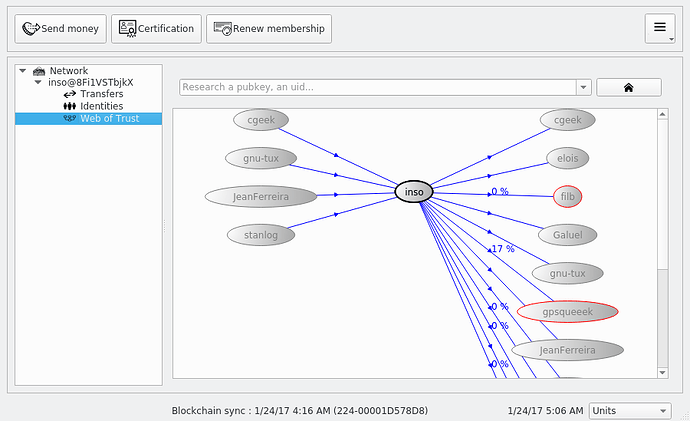Image resolution: width=690 pixels, height=421 pixels.
Task: Open the hamburger menu button
Action: 660,29
